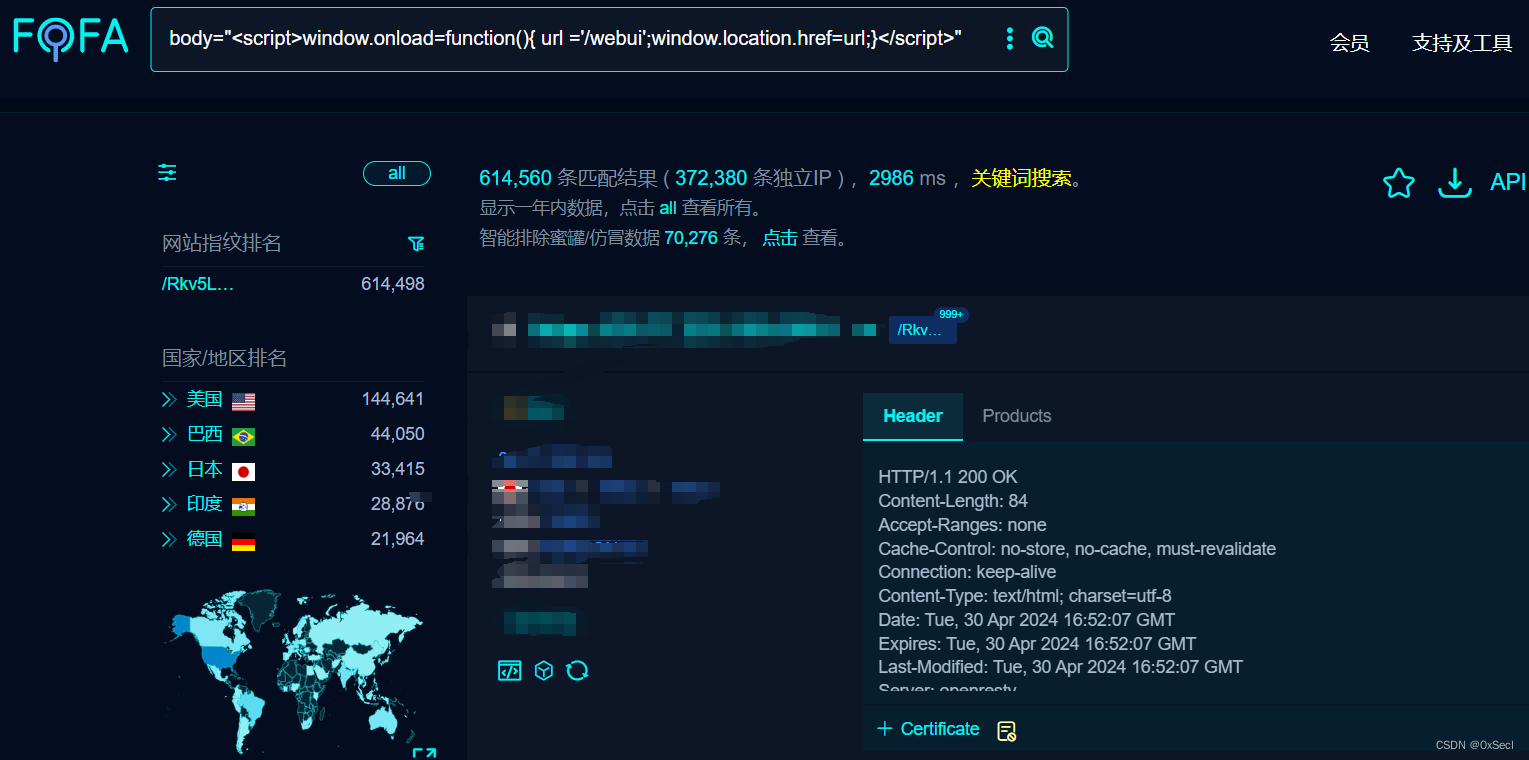This screenshot has width=1529, height=760.
Task: Click the search magnifier icon
Action: (x=1042, y=39)
